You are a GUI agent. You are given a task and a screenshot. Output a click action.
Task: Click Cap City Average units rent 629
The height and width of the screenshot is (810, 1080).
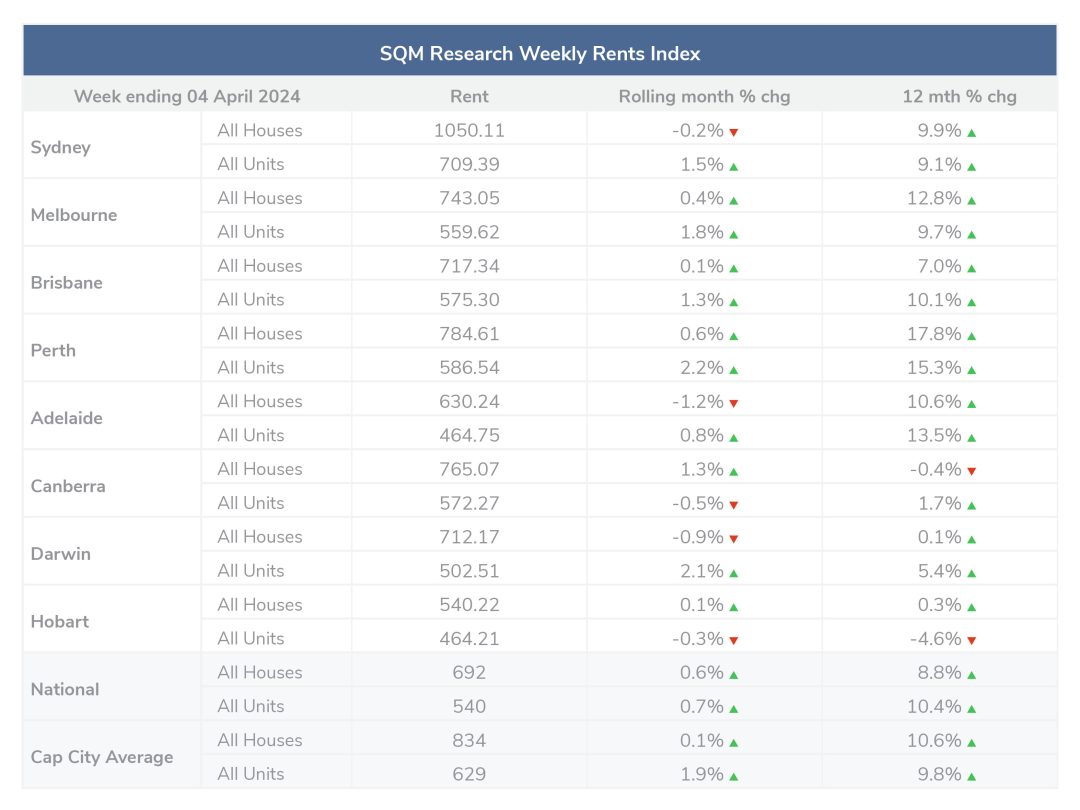469,774
